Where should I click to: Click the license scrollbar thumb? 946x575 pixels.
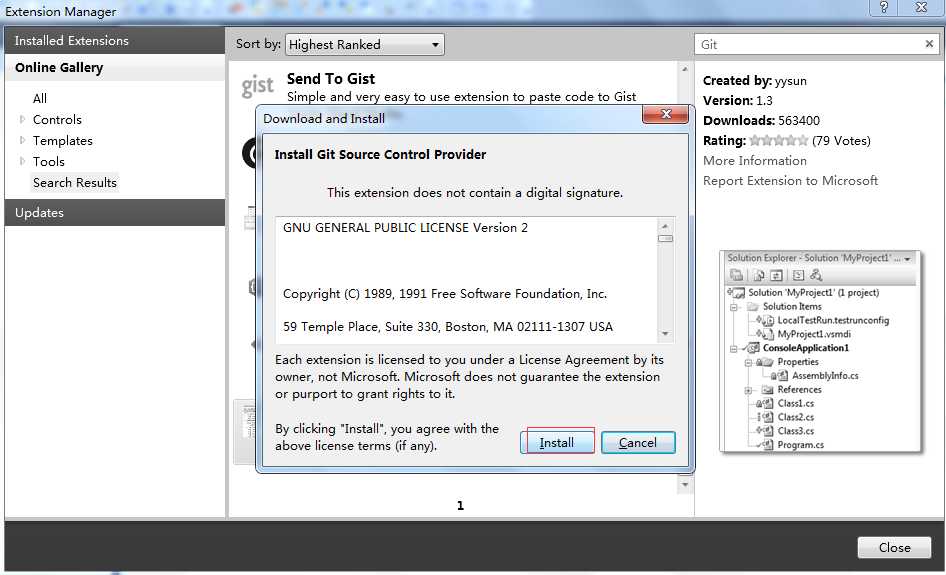point(665,238)
